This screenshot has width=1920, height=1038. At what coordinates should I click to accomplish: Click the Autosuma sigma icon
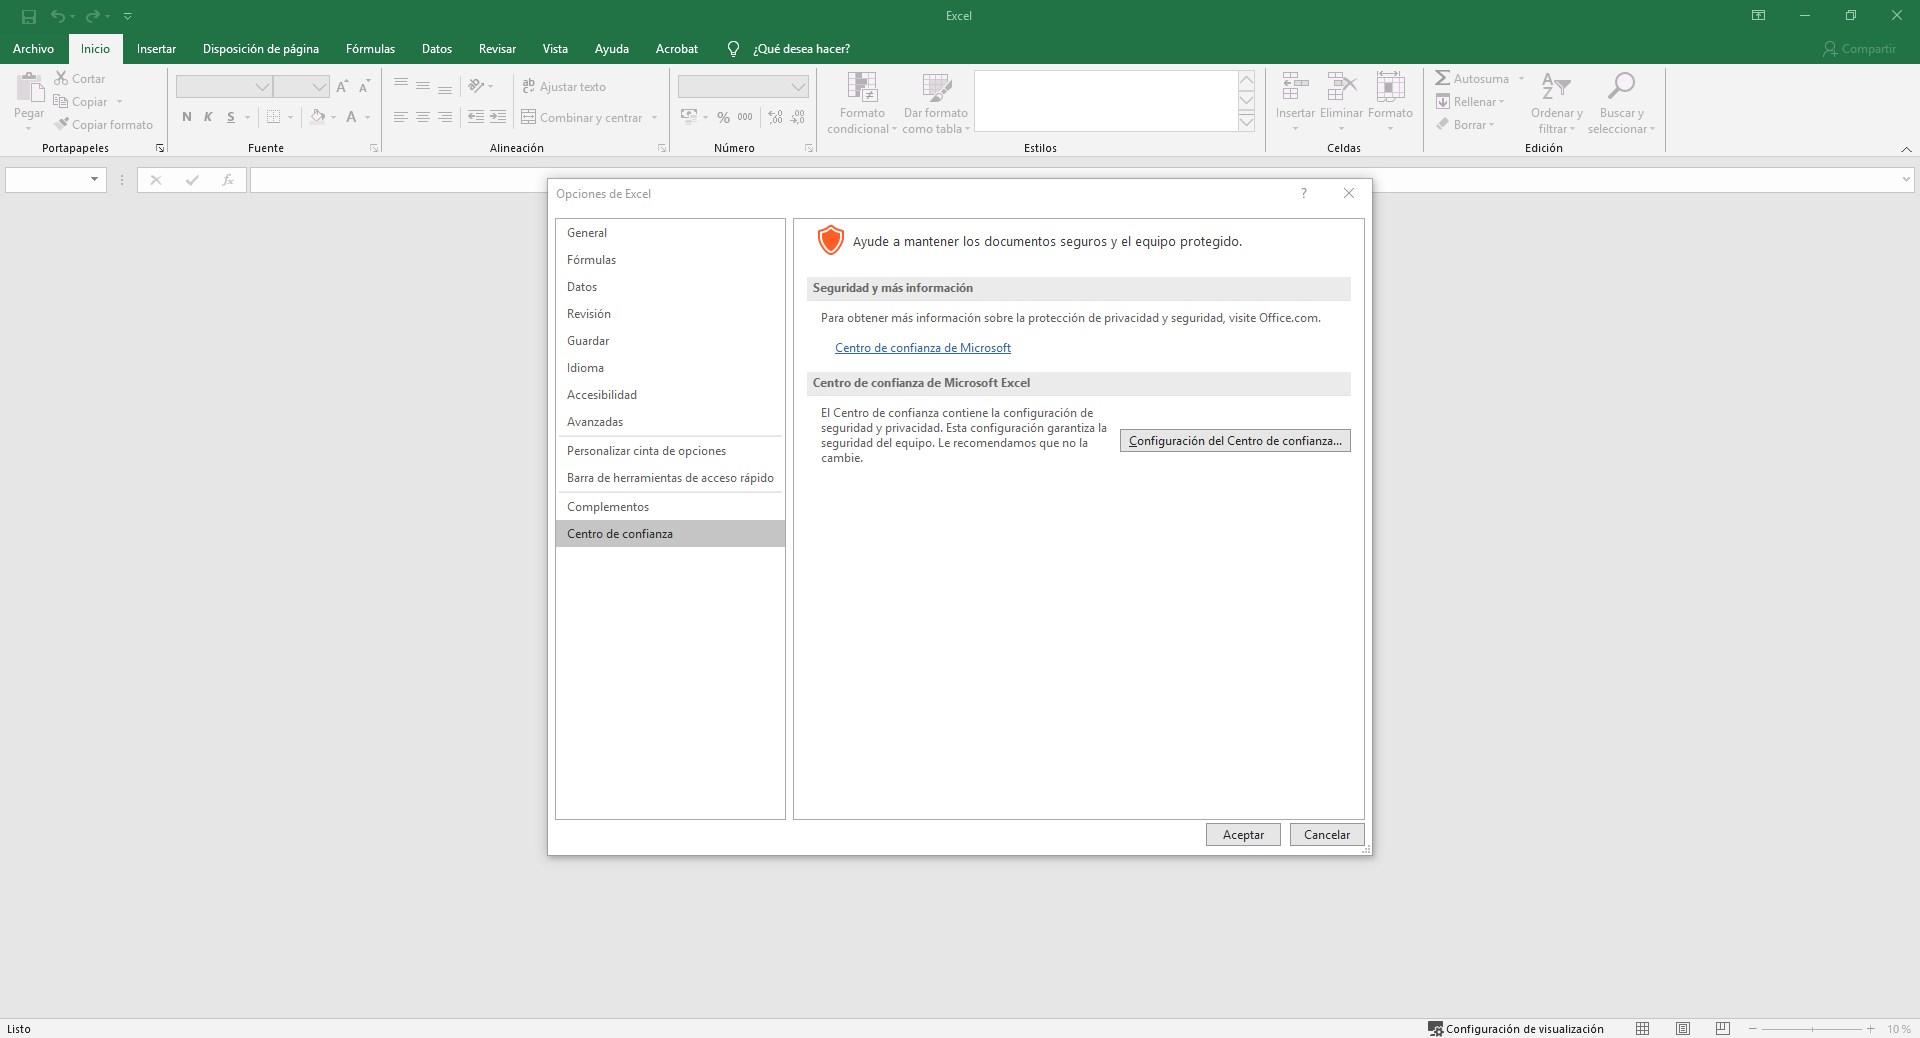[1443, 78]
